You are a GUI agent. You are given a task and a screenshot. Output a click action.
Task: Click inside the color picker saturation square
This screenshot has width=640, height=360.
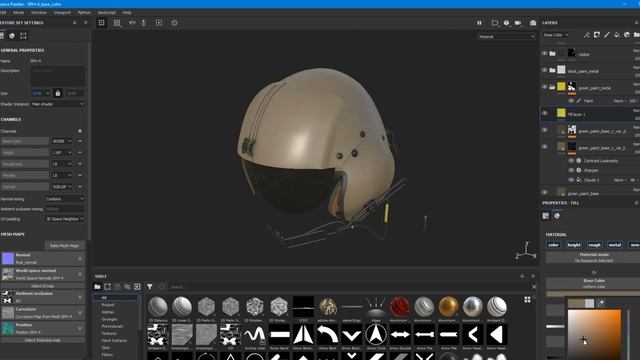click(594, 335)
